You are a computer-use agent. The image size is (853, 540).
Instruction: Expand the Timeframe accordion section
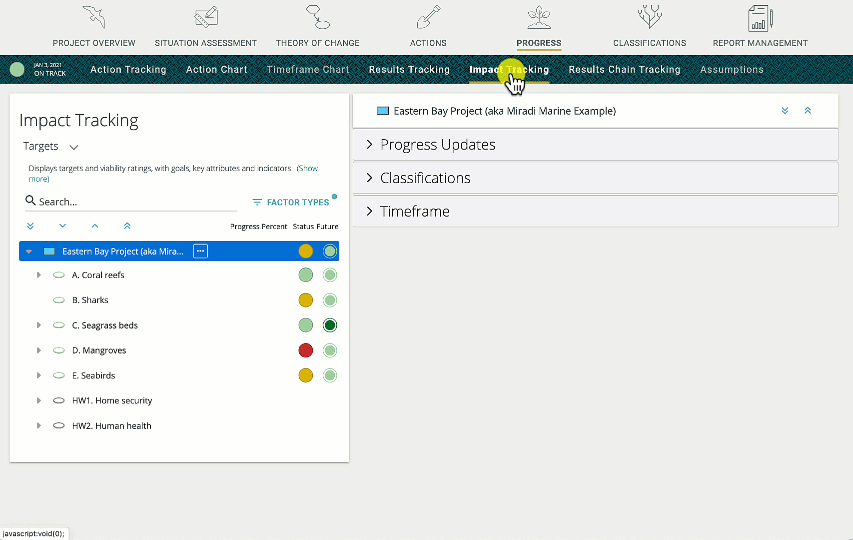(x=414, y=212)
